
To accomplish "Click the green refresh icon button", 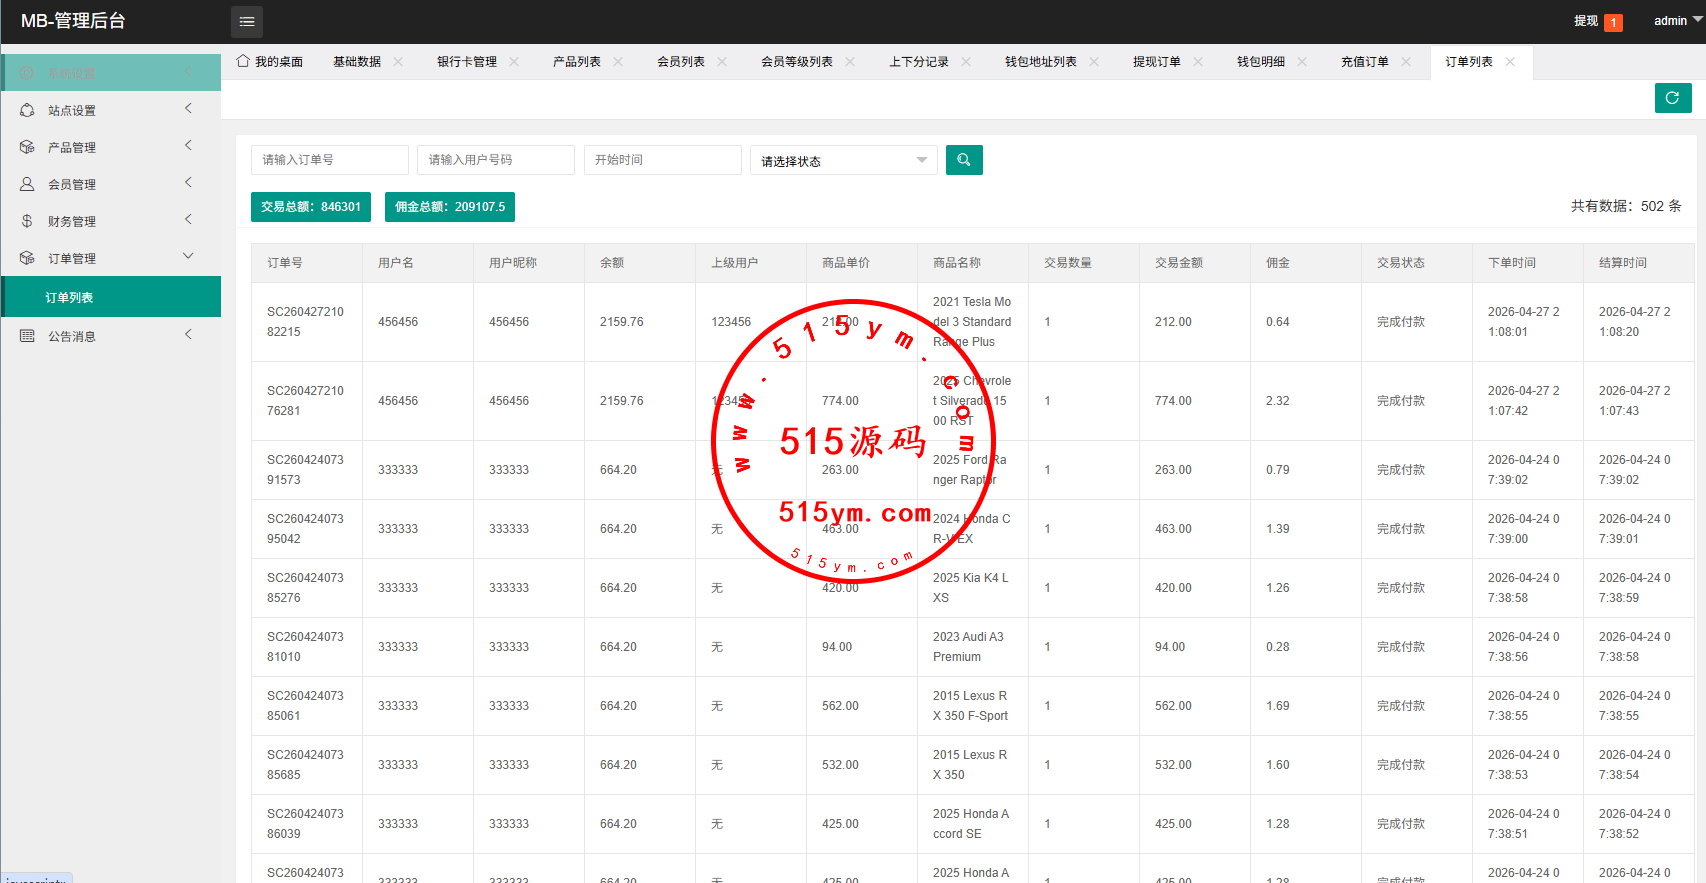I will click(1672, 98).
